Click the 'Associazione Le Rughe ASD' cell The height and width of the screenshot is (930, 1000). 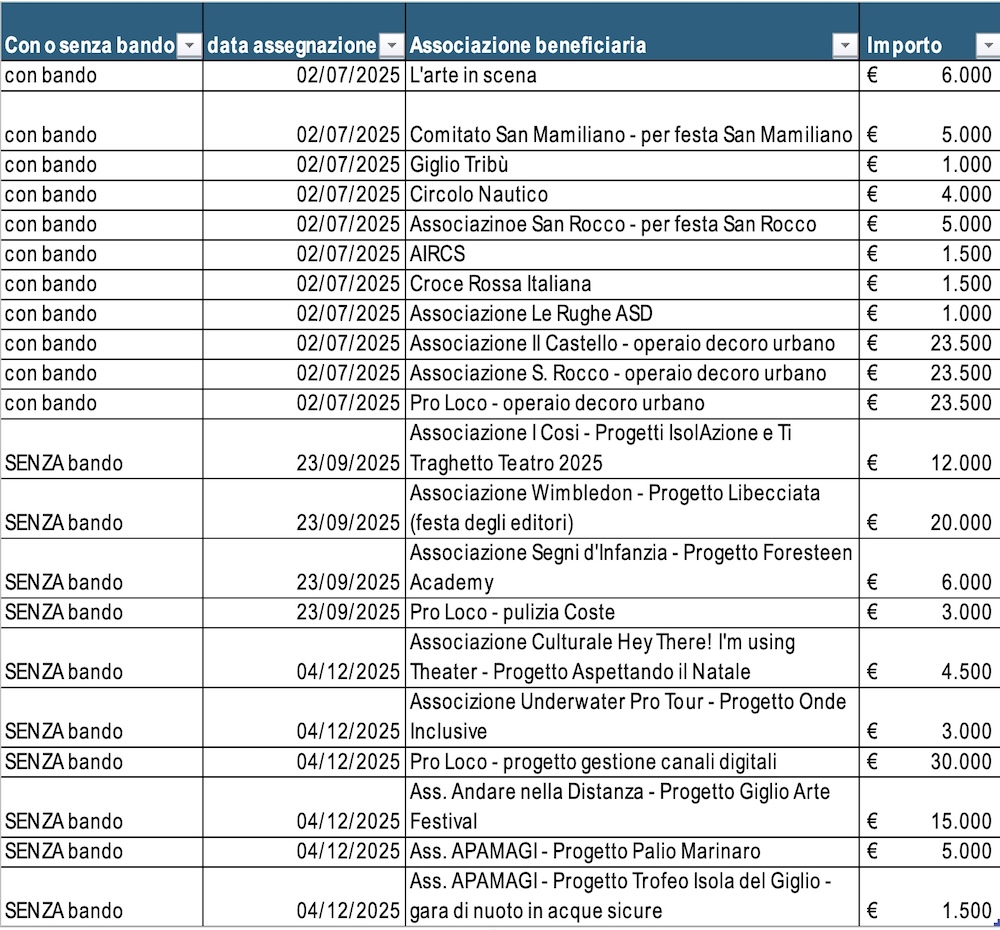(x=531, y=314)
